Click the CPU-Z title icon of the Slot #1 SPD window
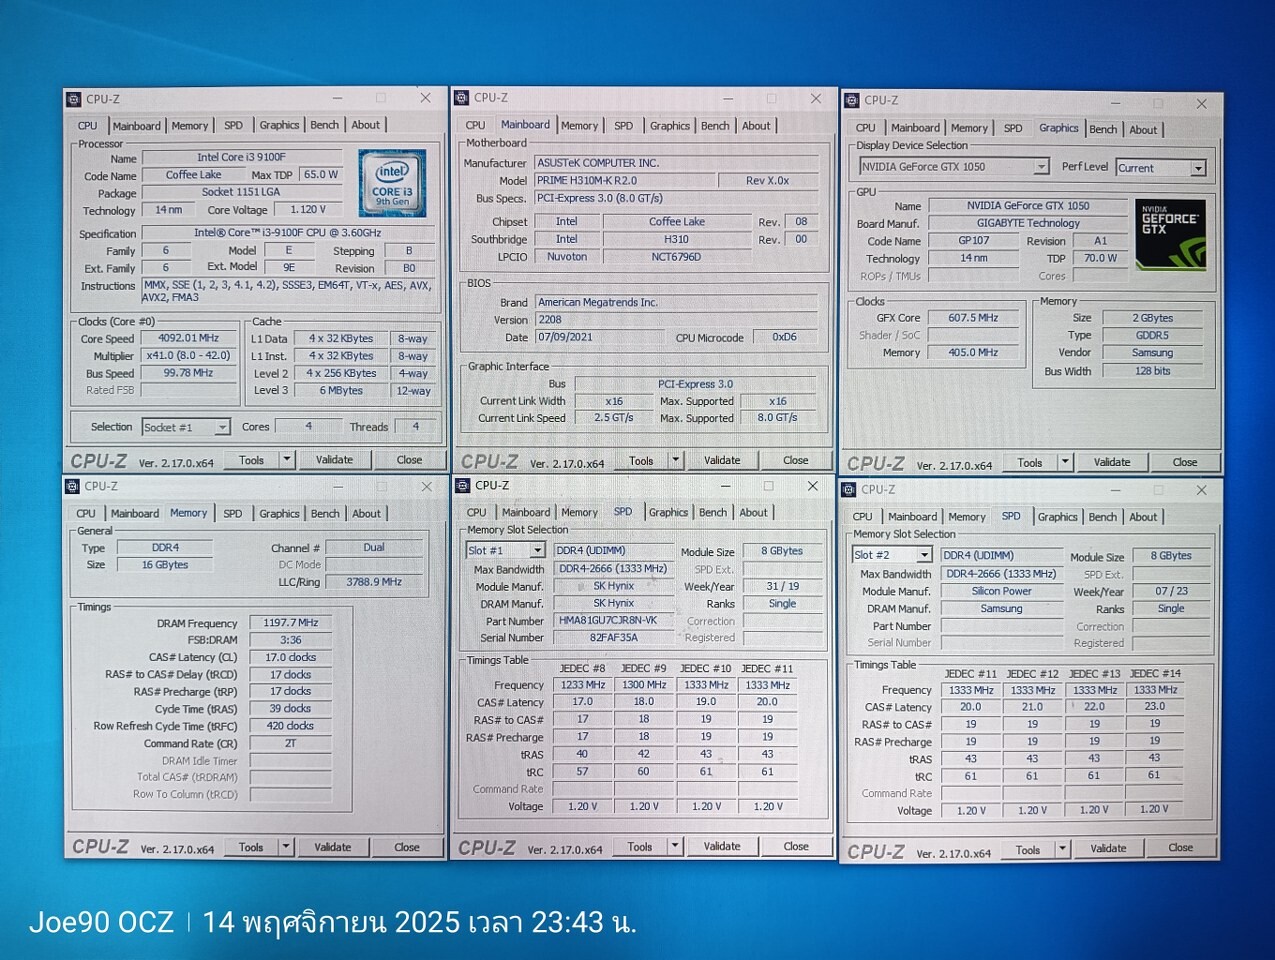This screenshot has height=960, width=1275. [x=462, y=486]
